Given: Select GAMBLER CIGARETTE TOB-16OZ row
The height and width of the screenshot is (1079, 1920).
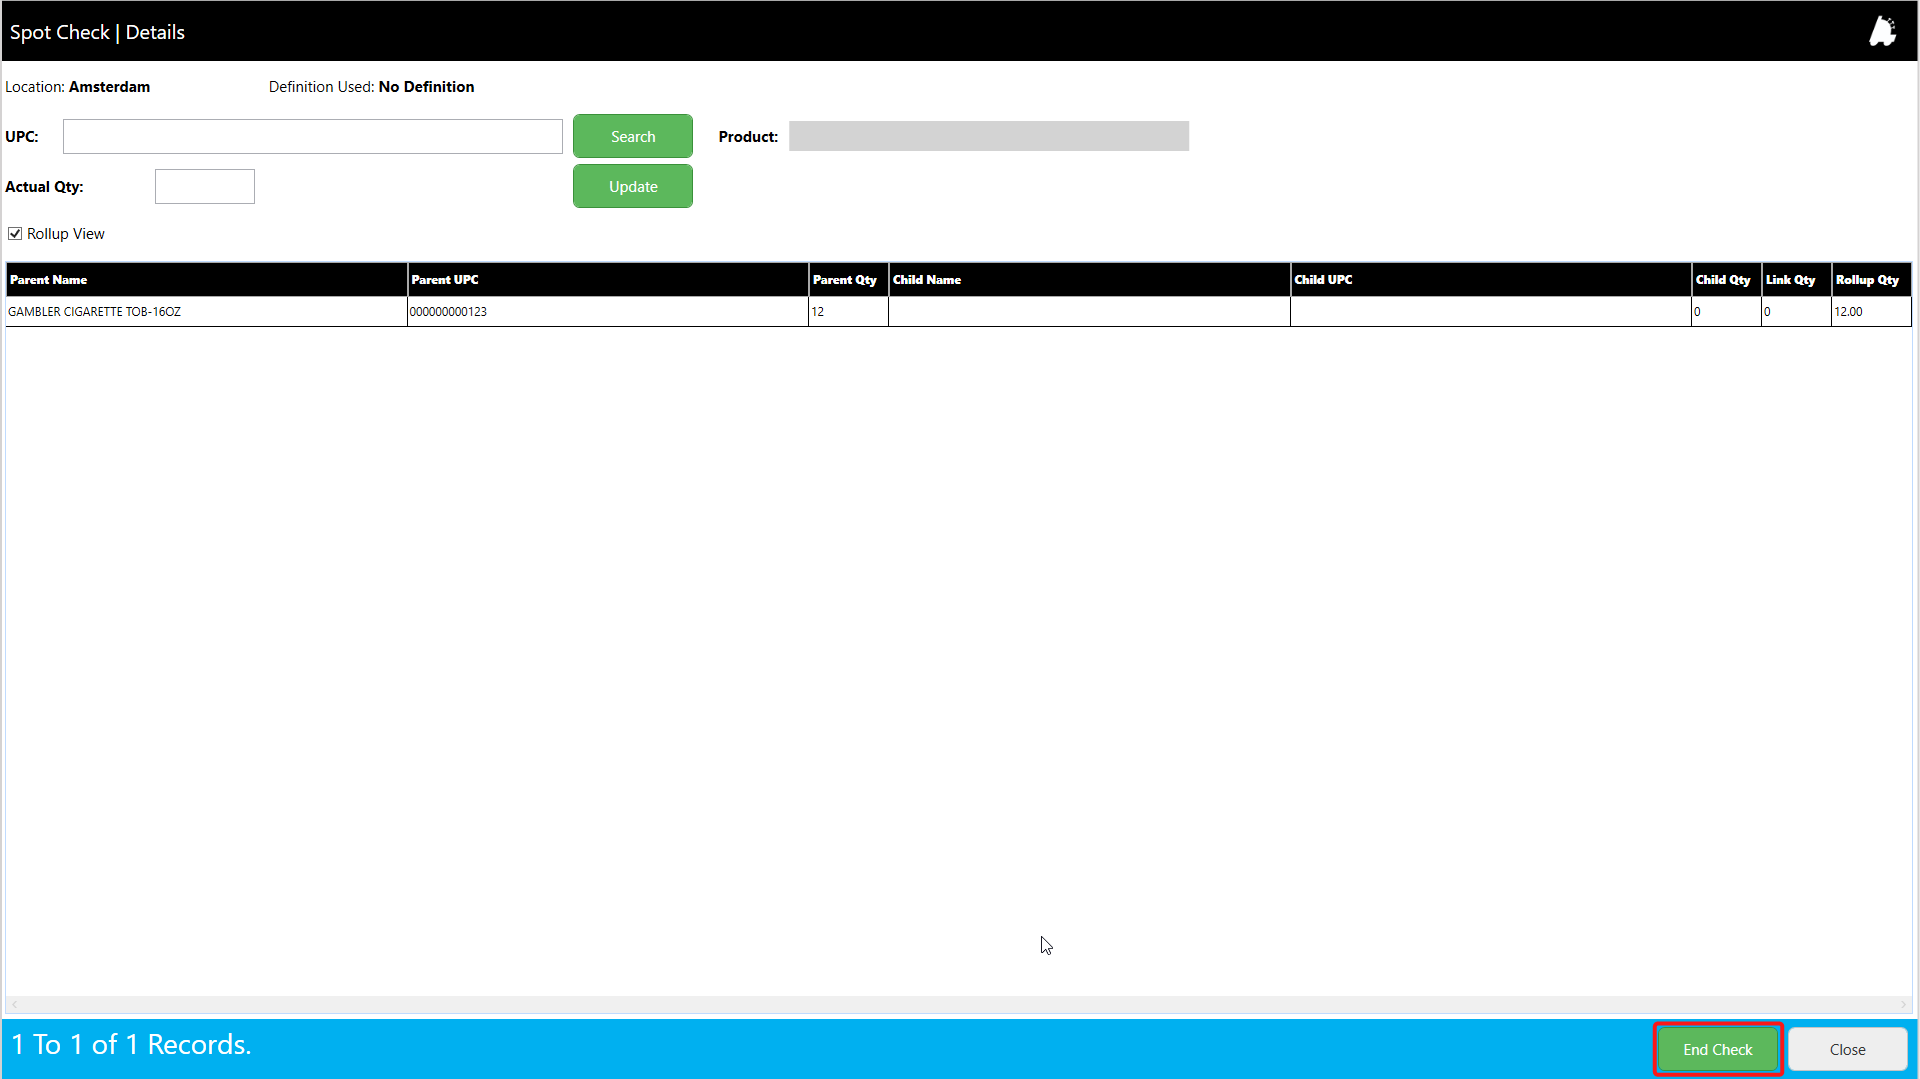Looking at the screenshot, I should (959, 312).
